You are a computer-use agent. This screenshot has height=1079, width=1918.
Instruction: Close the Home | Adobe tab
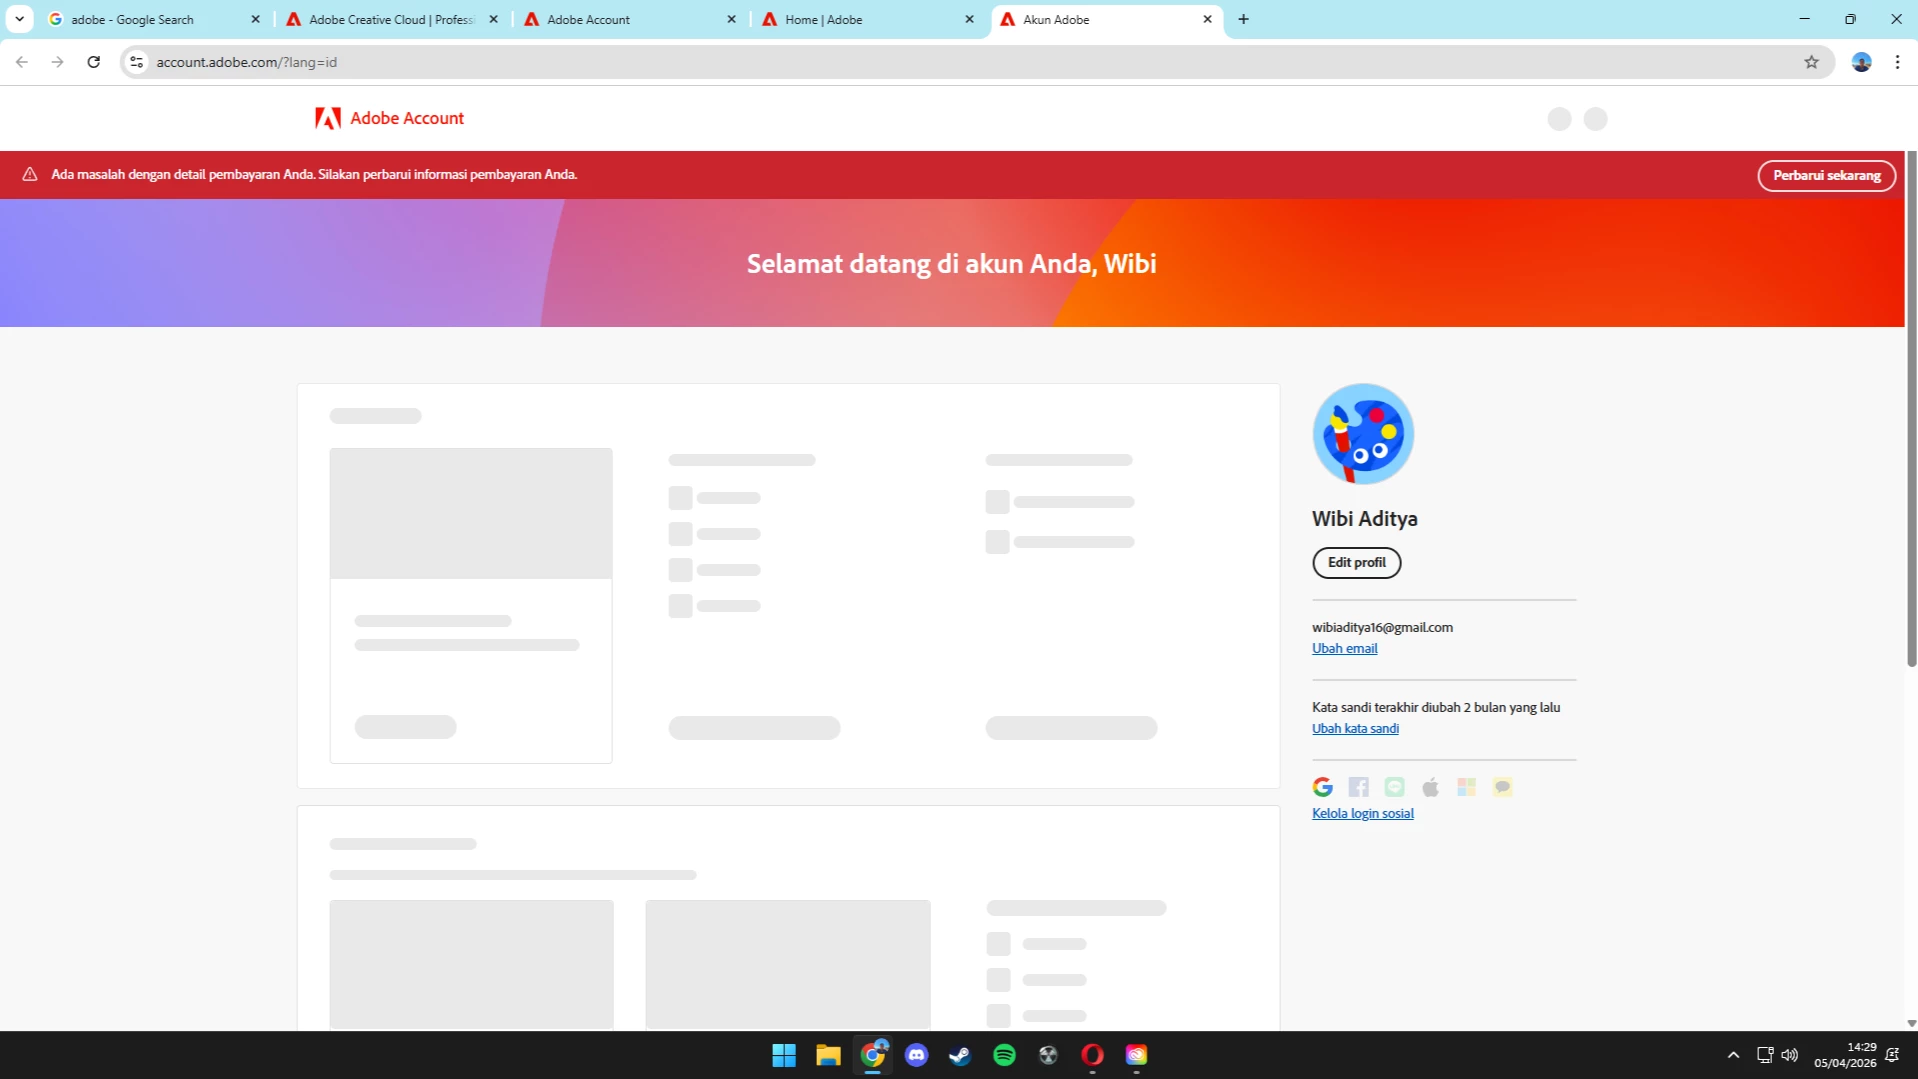[x=969, y=19]
